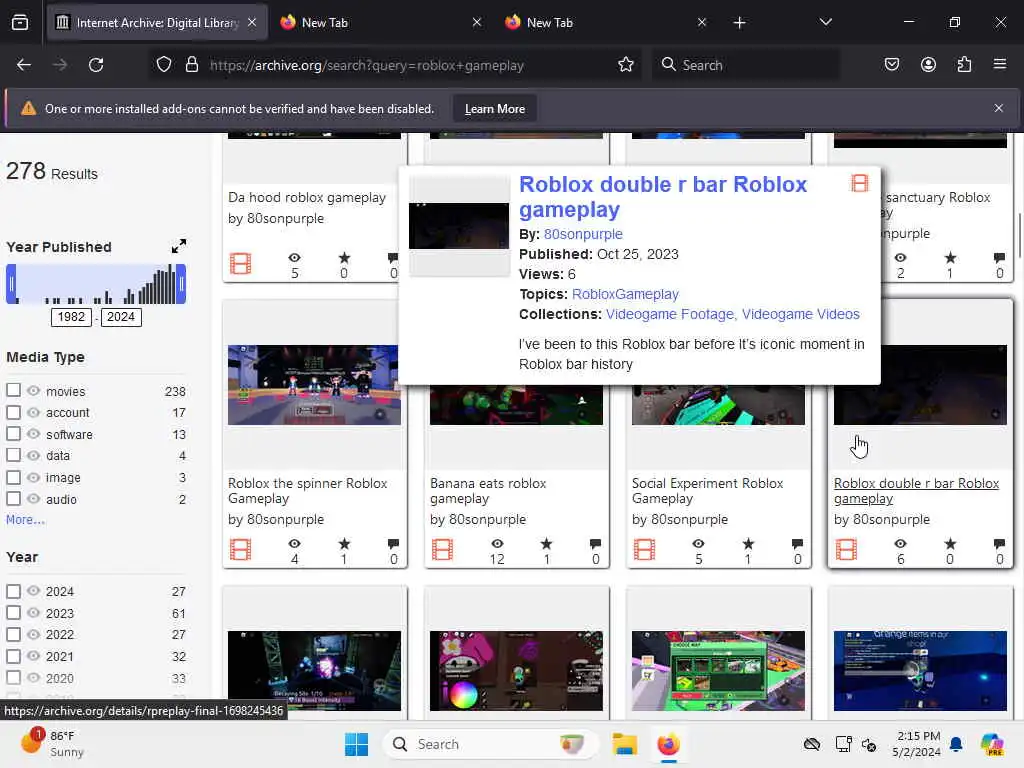Open the Save to Pocket icon
Image resolution: width=1024 pixels, height=768 pixels.
click(891, 65)
